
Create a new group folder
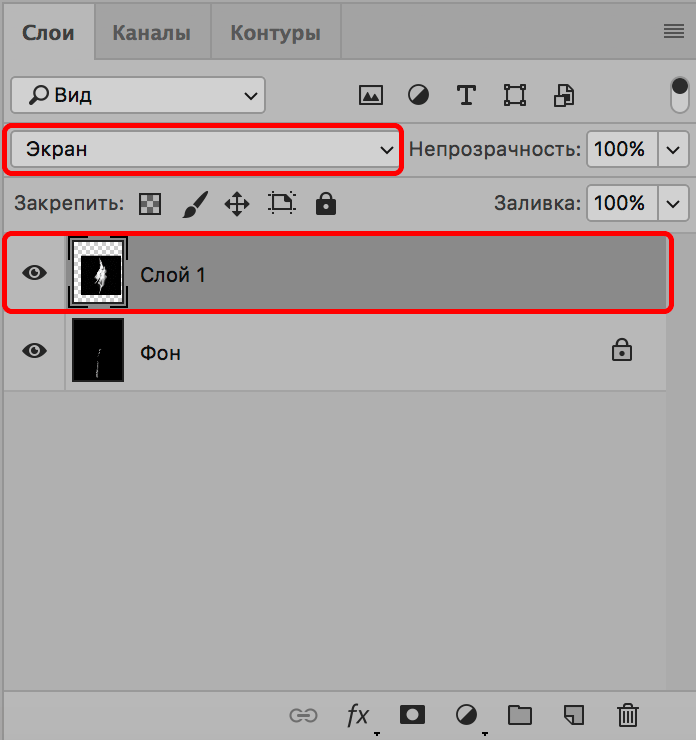point(520,715)
